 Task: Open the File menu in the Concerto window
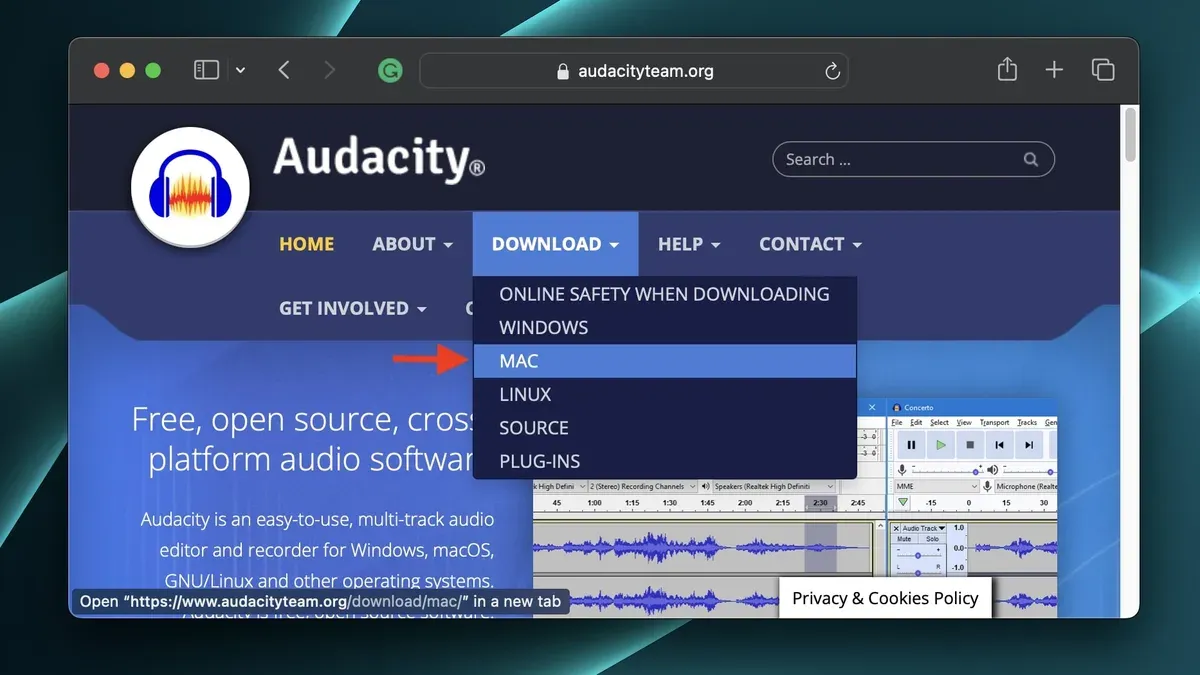point(897,422)
